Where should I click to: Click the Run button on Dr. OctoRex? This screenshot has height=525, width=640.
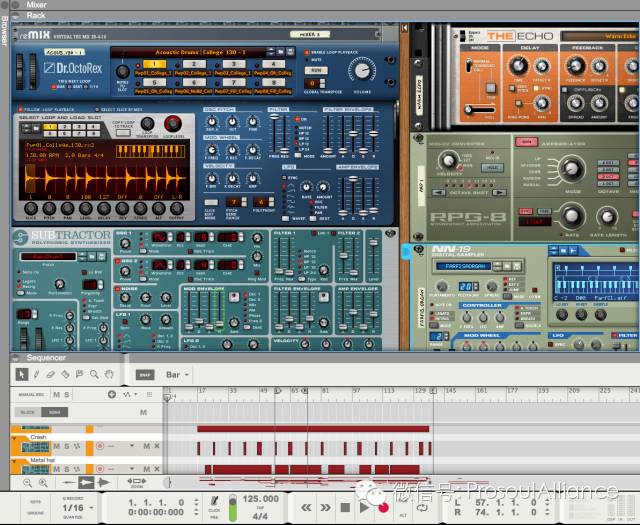point(314,70)
